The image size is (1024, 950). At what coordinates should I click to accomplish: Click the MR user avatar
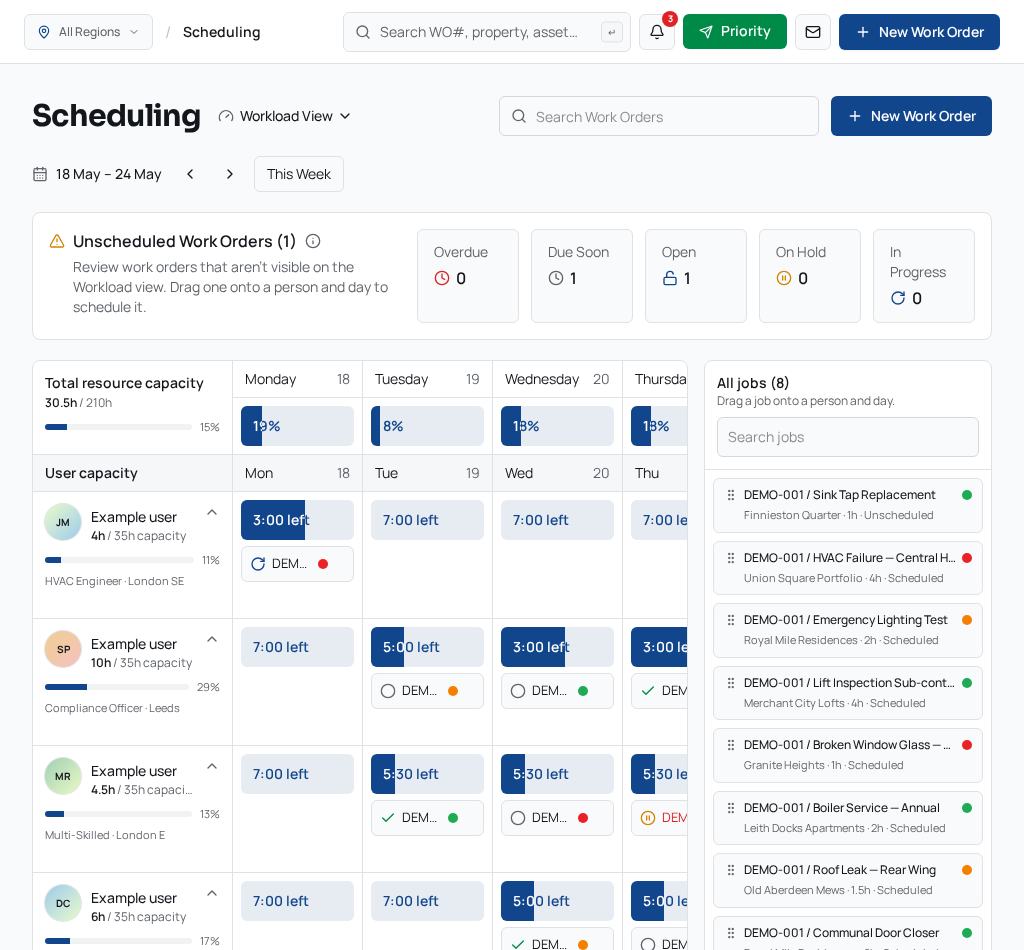tap(63, 776)
